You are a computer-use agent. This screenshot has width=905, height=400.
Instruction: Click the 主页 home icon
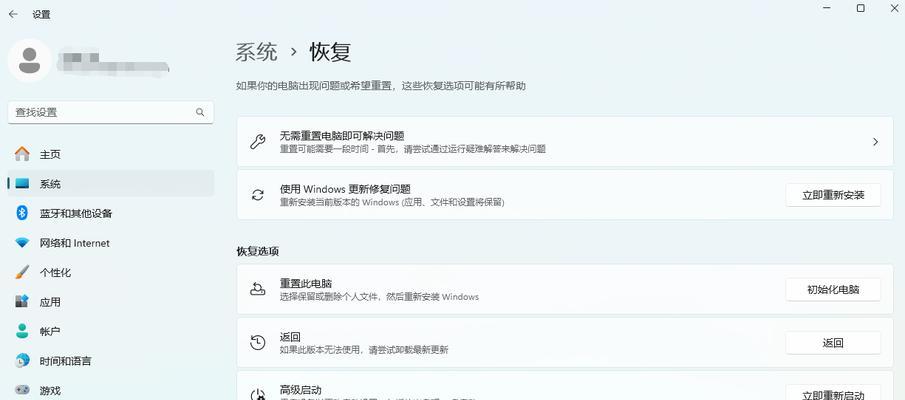(22, 154)
